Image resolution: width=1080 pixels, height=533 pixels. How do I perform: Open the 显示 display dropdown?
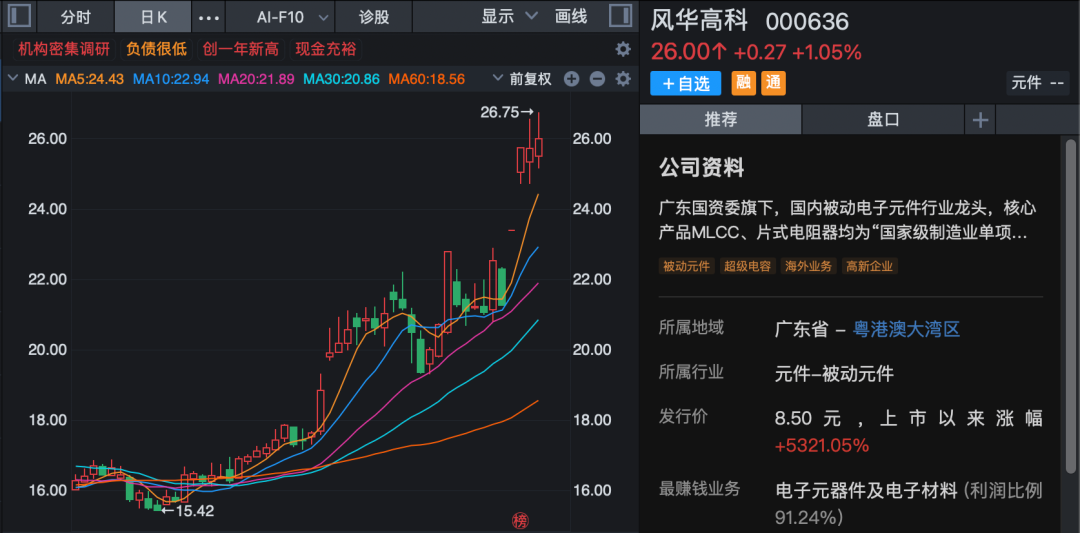pos(509,17)
